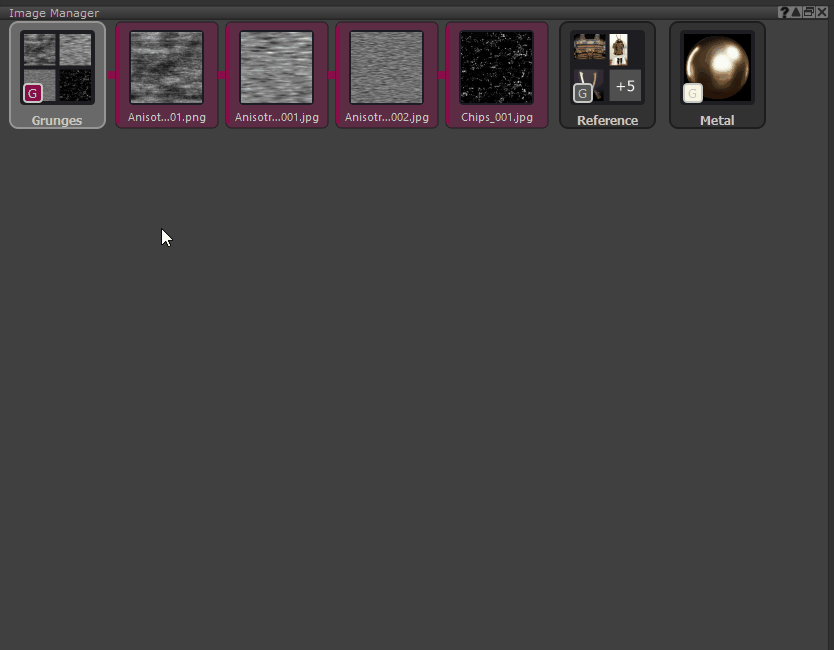
Task: Click the Chips_001.jpg filename label
Action: (497, 117)
